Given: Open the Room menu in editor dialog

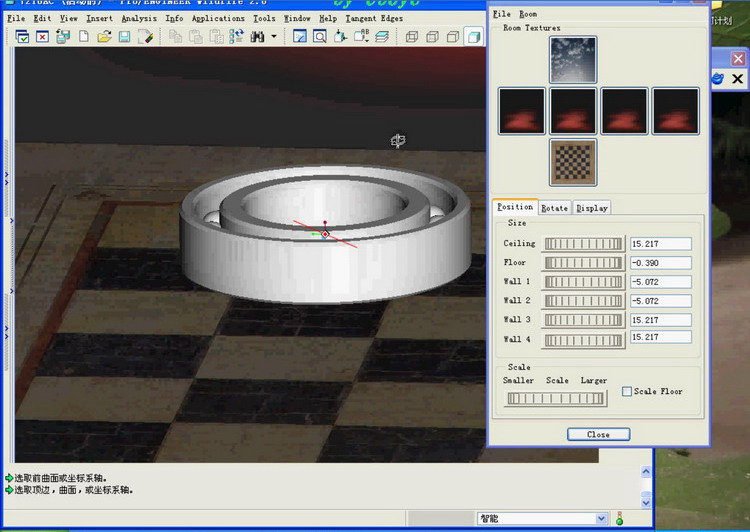Looking at the screenshot, I should 528,14.
